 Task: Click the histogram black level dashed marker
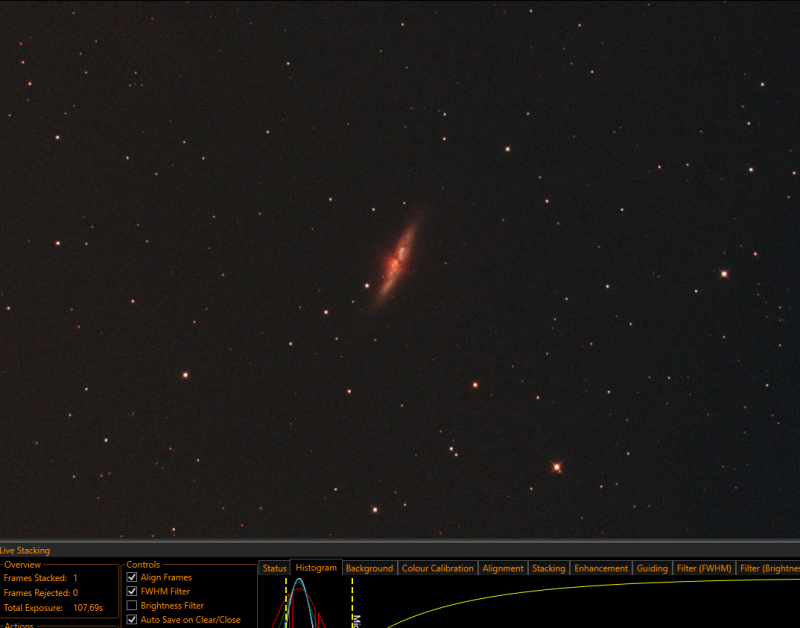tap(286, 602)
